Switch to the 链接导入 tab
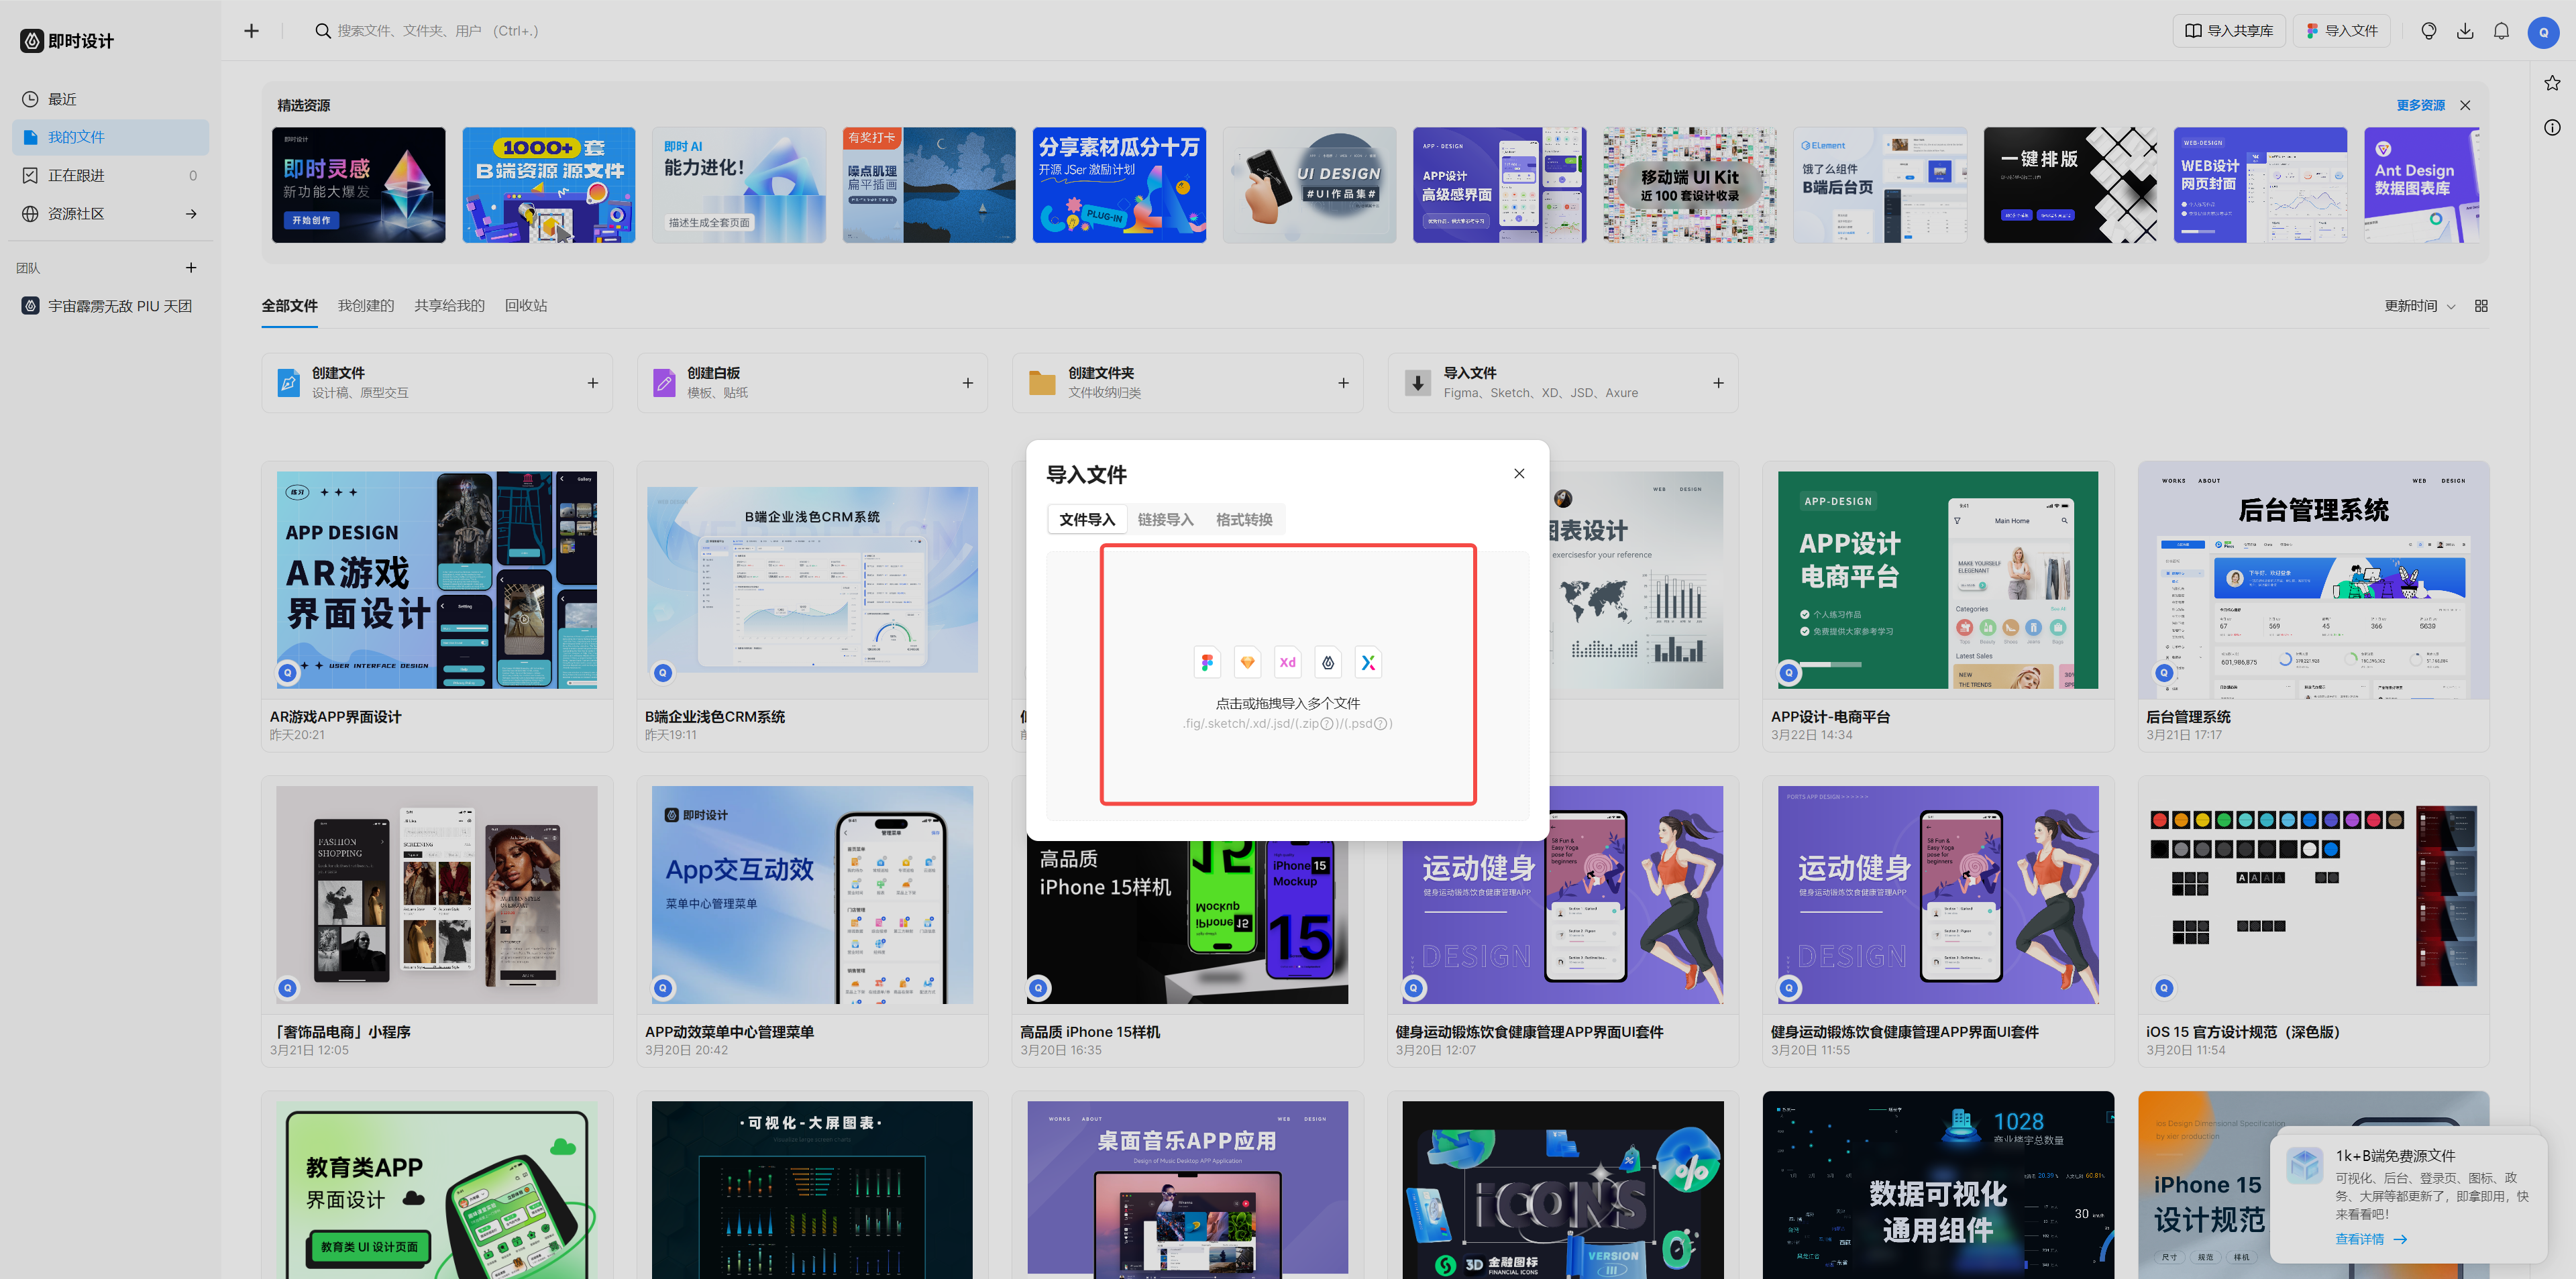 click(1165, 519)
